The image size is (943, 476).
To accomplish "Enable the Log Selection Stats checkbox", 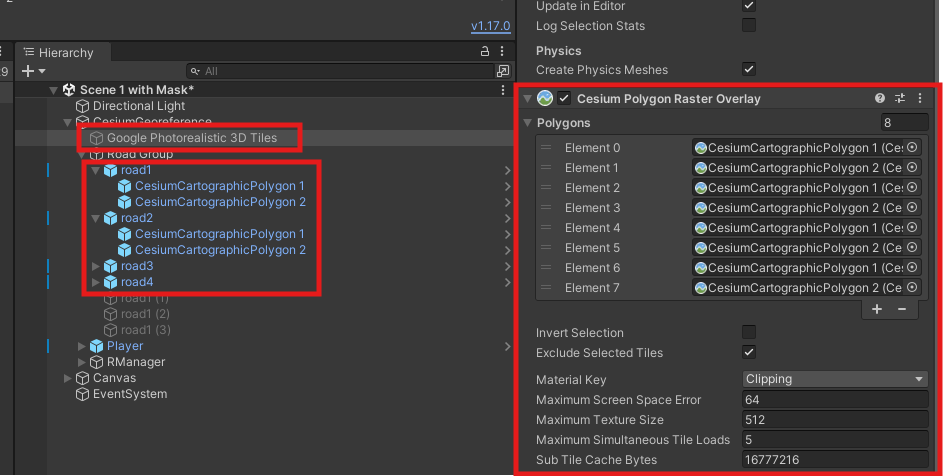I will click(749, 25).
